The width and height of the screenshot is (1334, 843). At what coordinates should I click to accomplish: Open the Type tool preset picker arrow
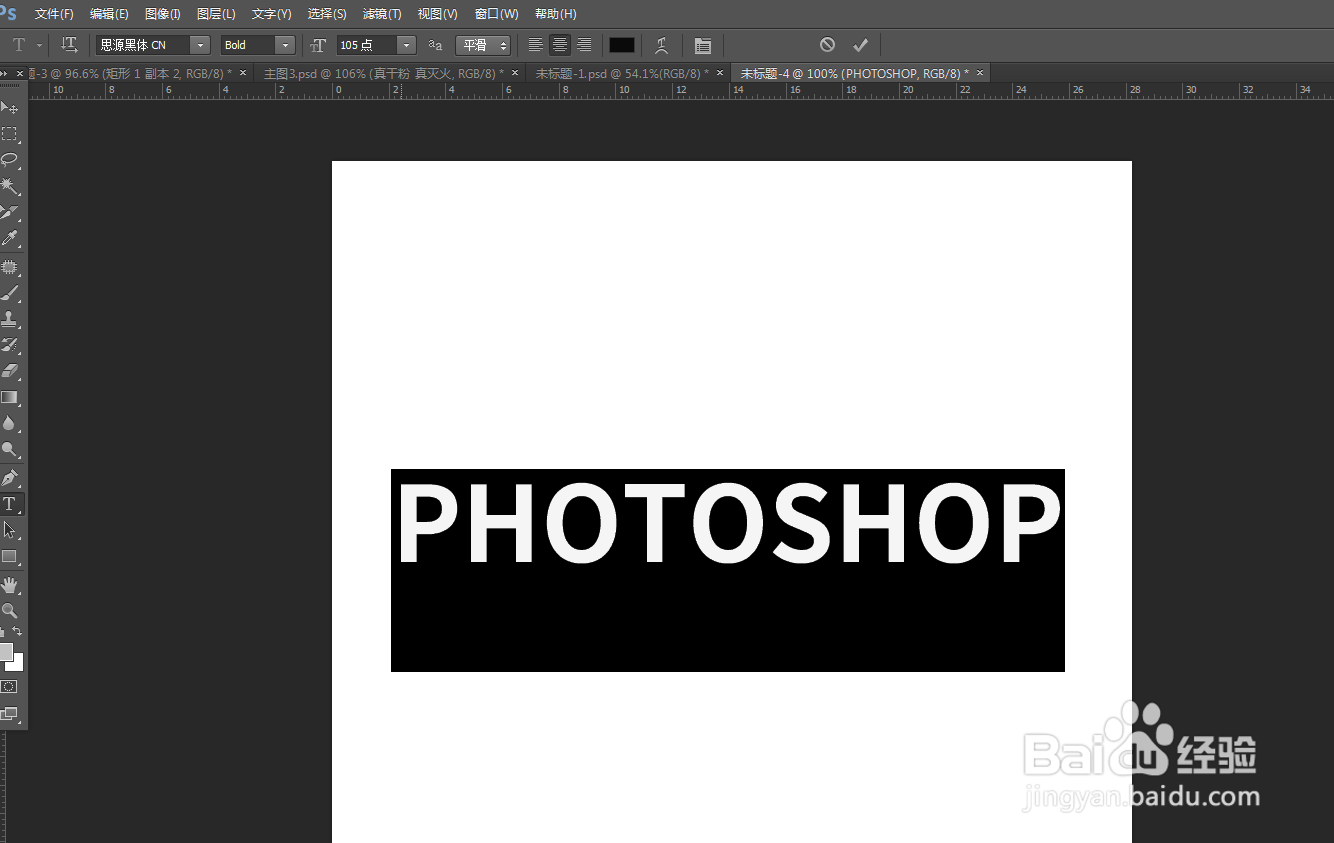pyautogui.click(x=39, y=45)
